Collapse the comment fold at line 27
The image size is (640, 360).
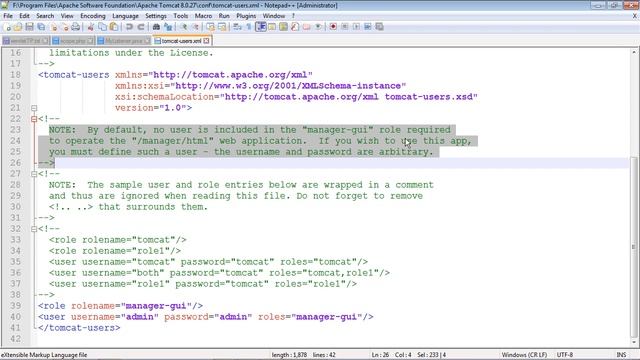click(x=34, y=174)
